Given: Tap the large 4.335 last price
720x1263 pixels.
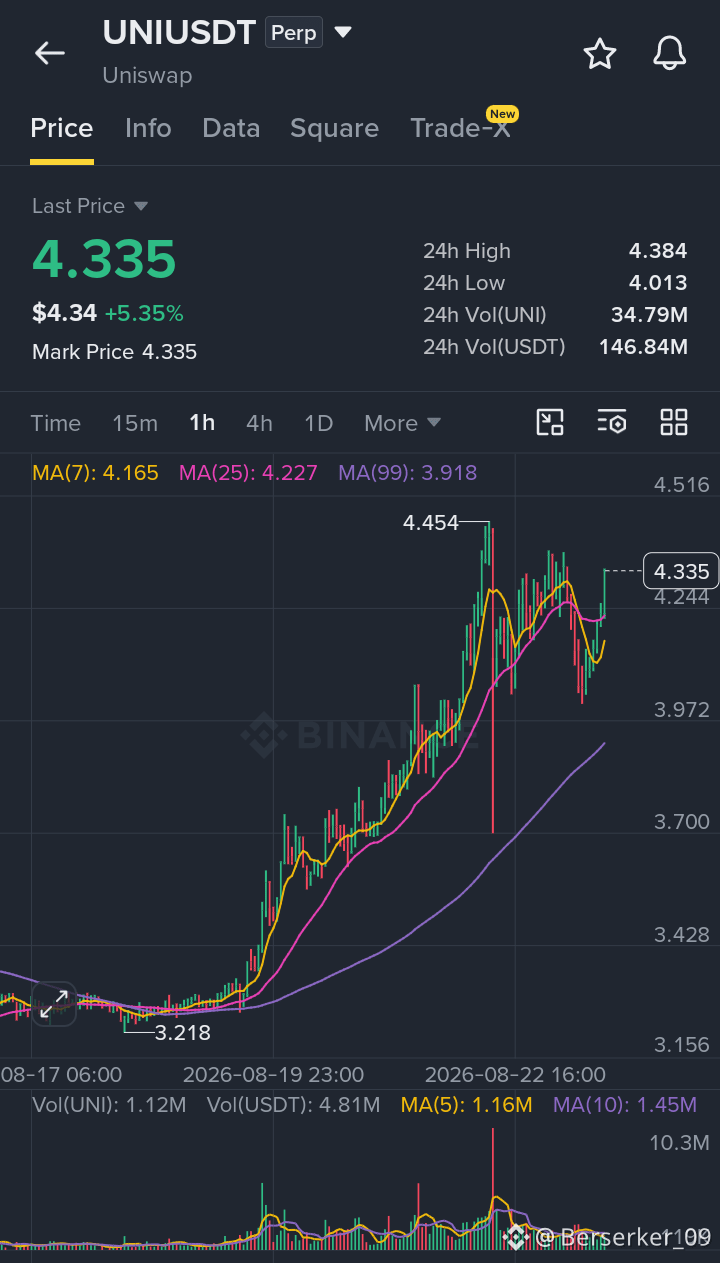Looking at the screenshot, I should (104, 259).
